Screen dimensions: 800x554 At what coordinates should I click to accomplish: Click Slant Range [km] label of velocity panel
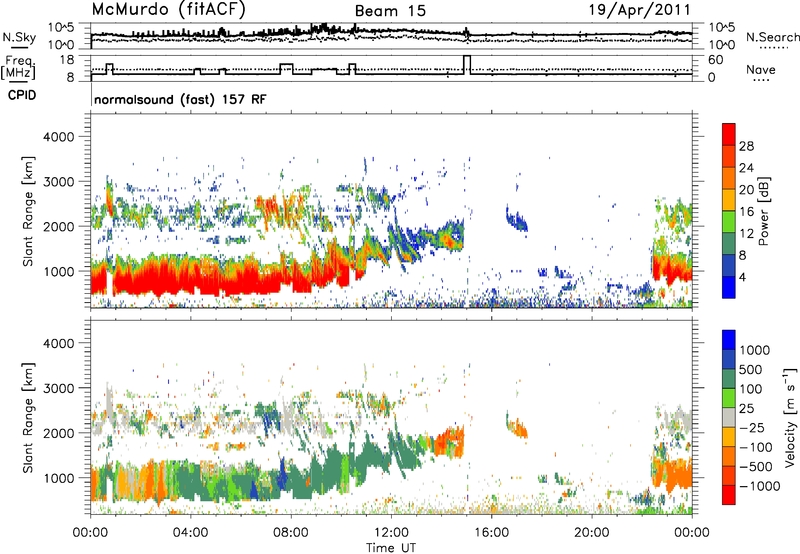click(x=28, y=417)
